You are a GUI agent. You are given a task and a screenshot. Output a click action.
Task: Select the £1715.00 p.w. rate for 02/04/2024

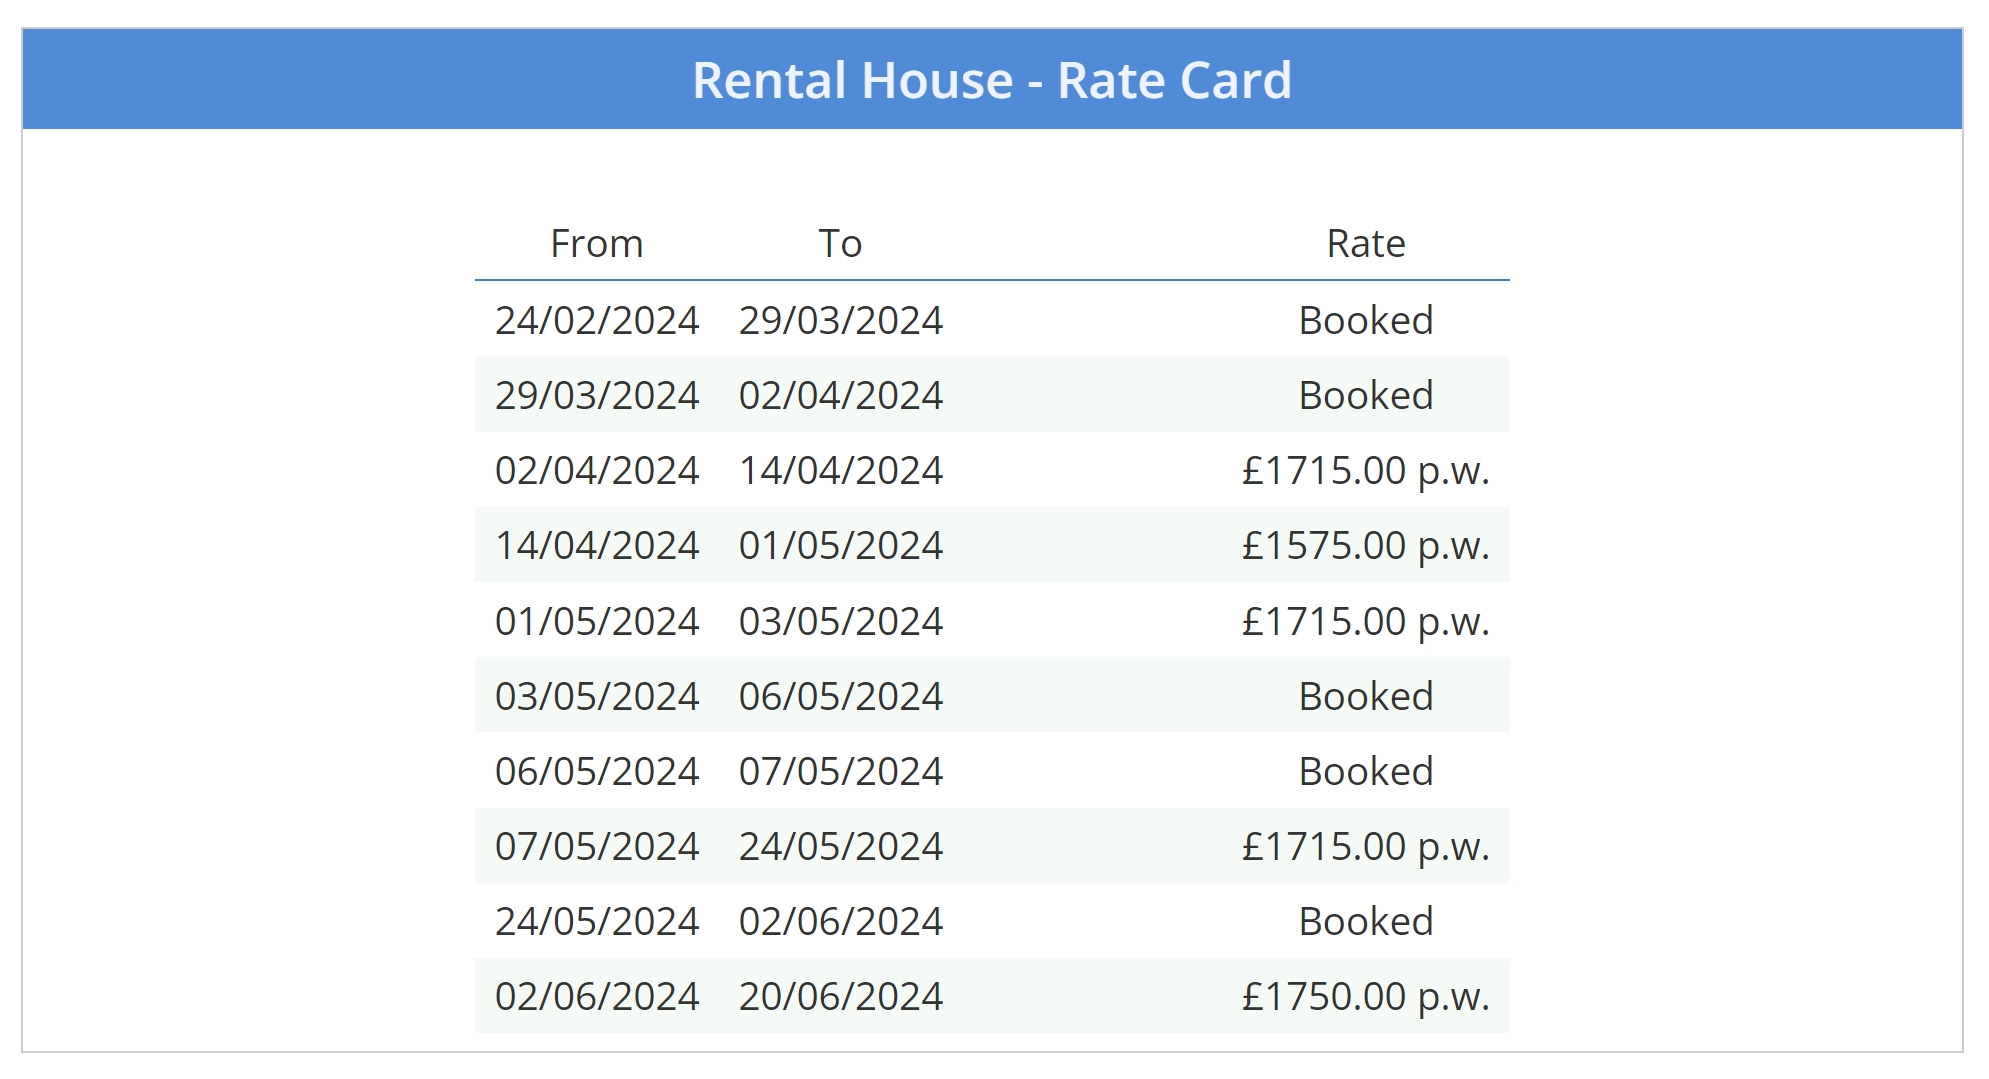(x=1366, y=470)
